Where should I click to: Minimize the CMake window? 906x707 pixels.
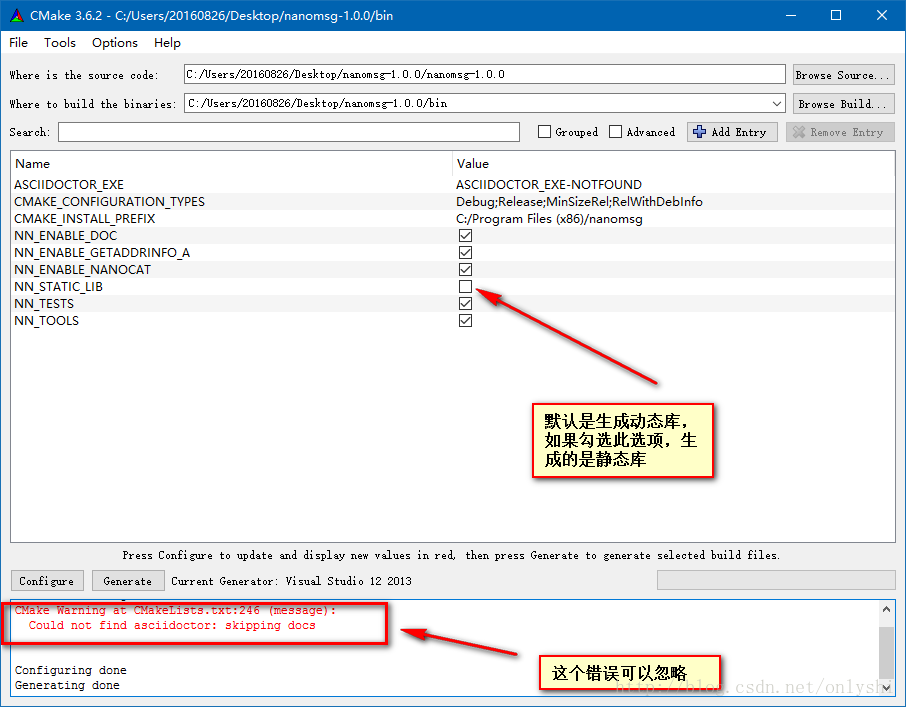(x=791, y=16)
